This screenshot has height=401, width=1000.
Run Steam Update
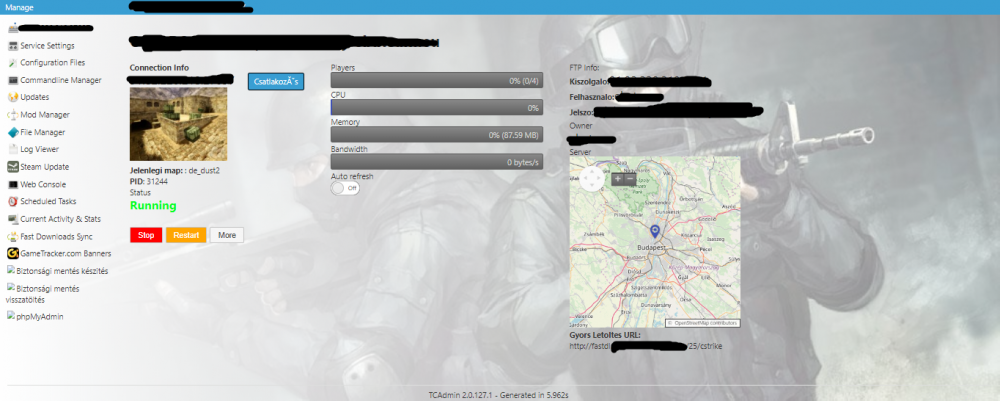point(45,167)
